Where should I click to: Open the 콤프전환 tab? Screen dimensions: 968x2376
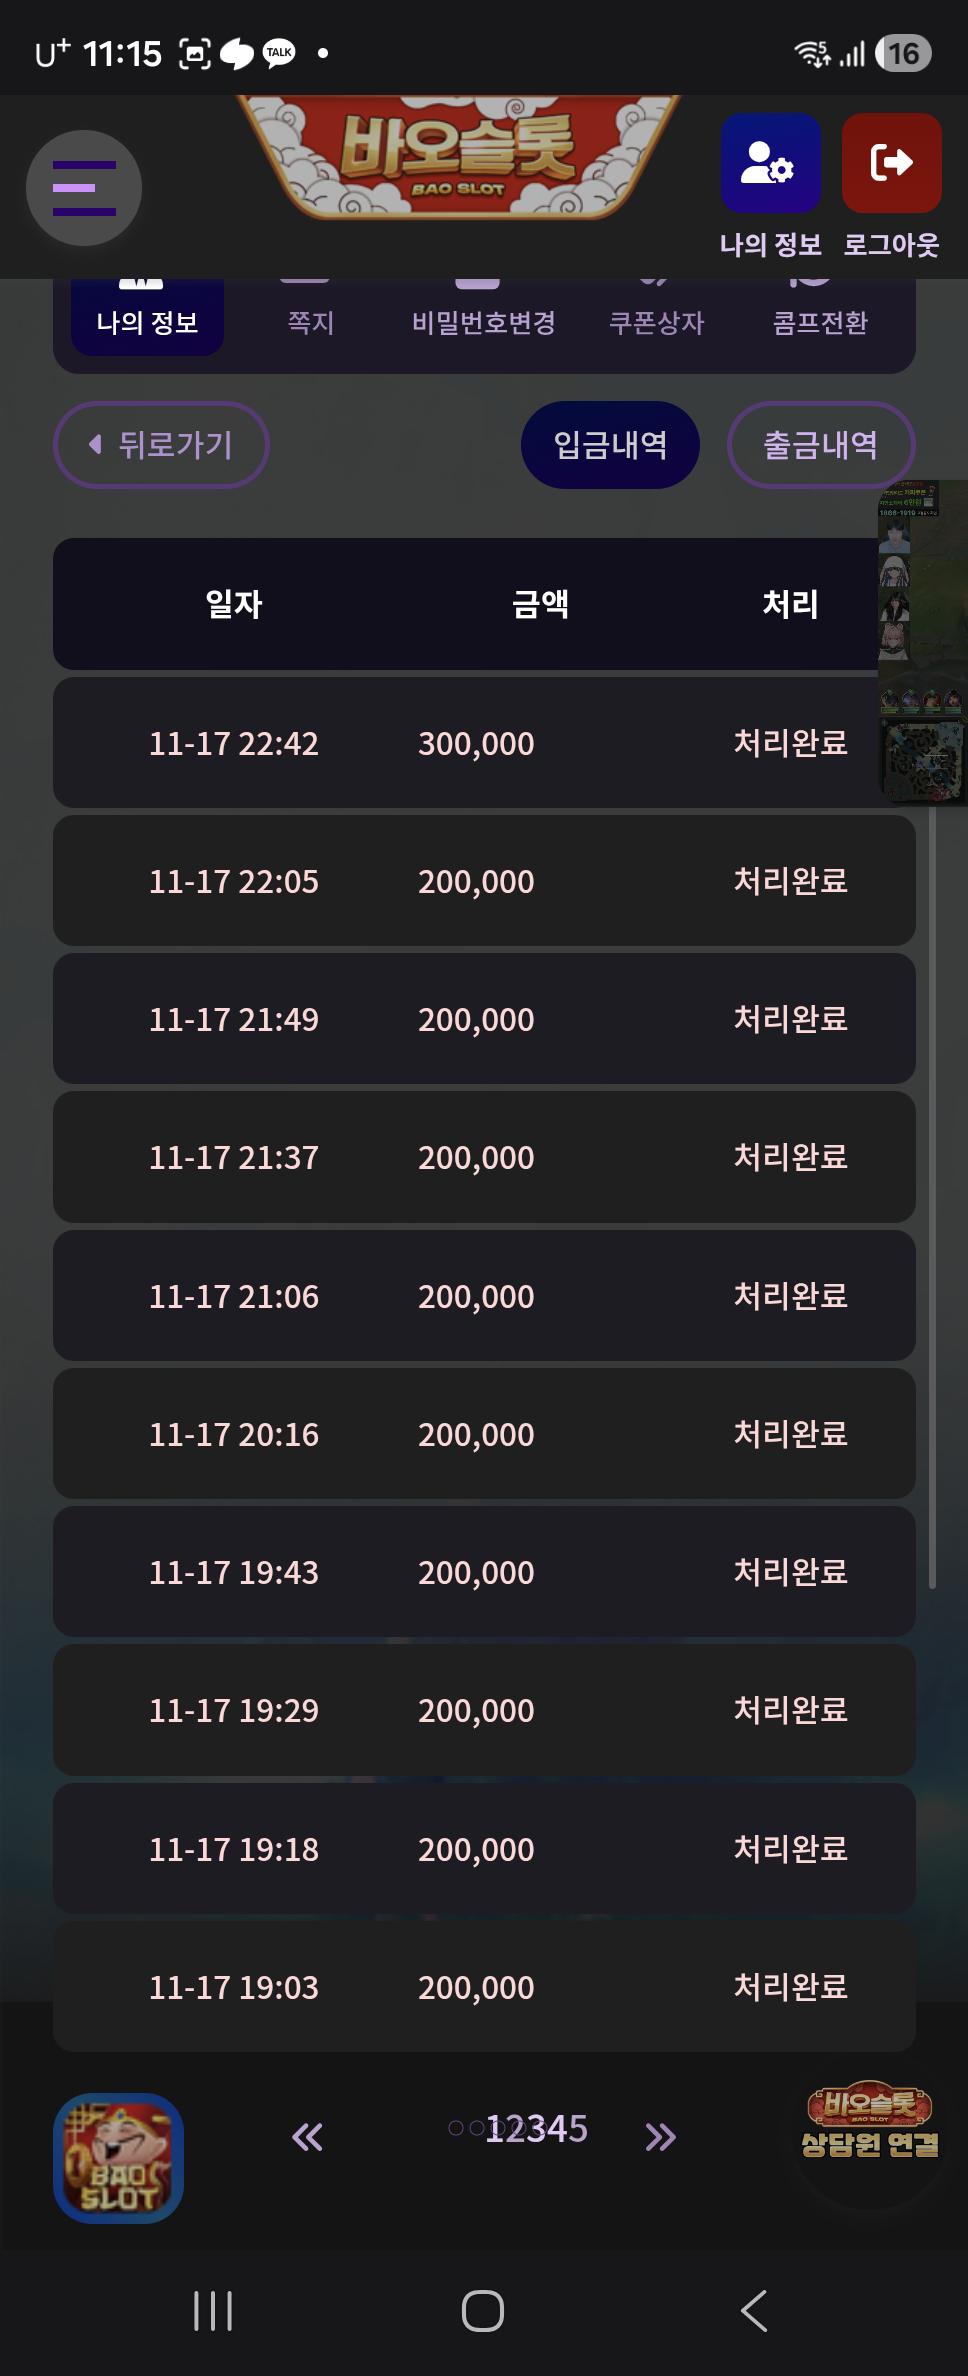coord(820,322)
